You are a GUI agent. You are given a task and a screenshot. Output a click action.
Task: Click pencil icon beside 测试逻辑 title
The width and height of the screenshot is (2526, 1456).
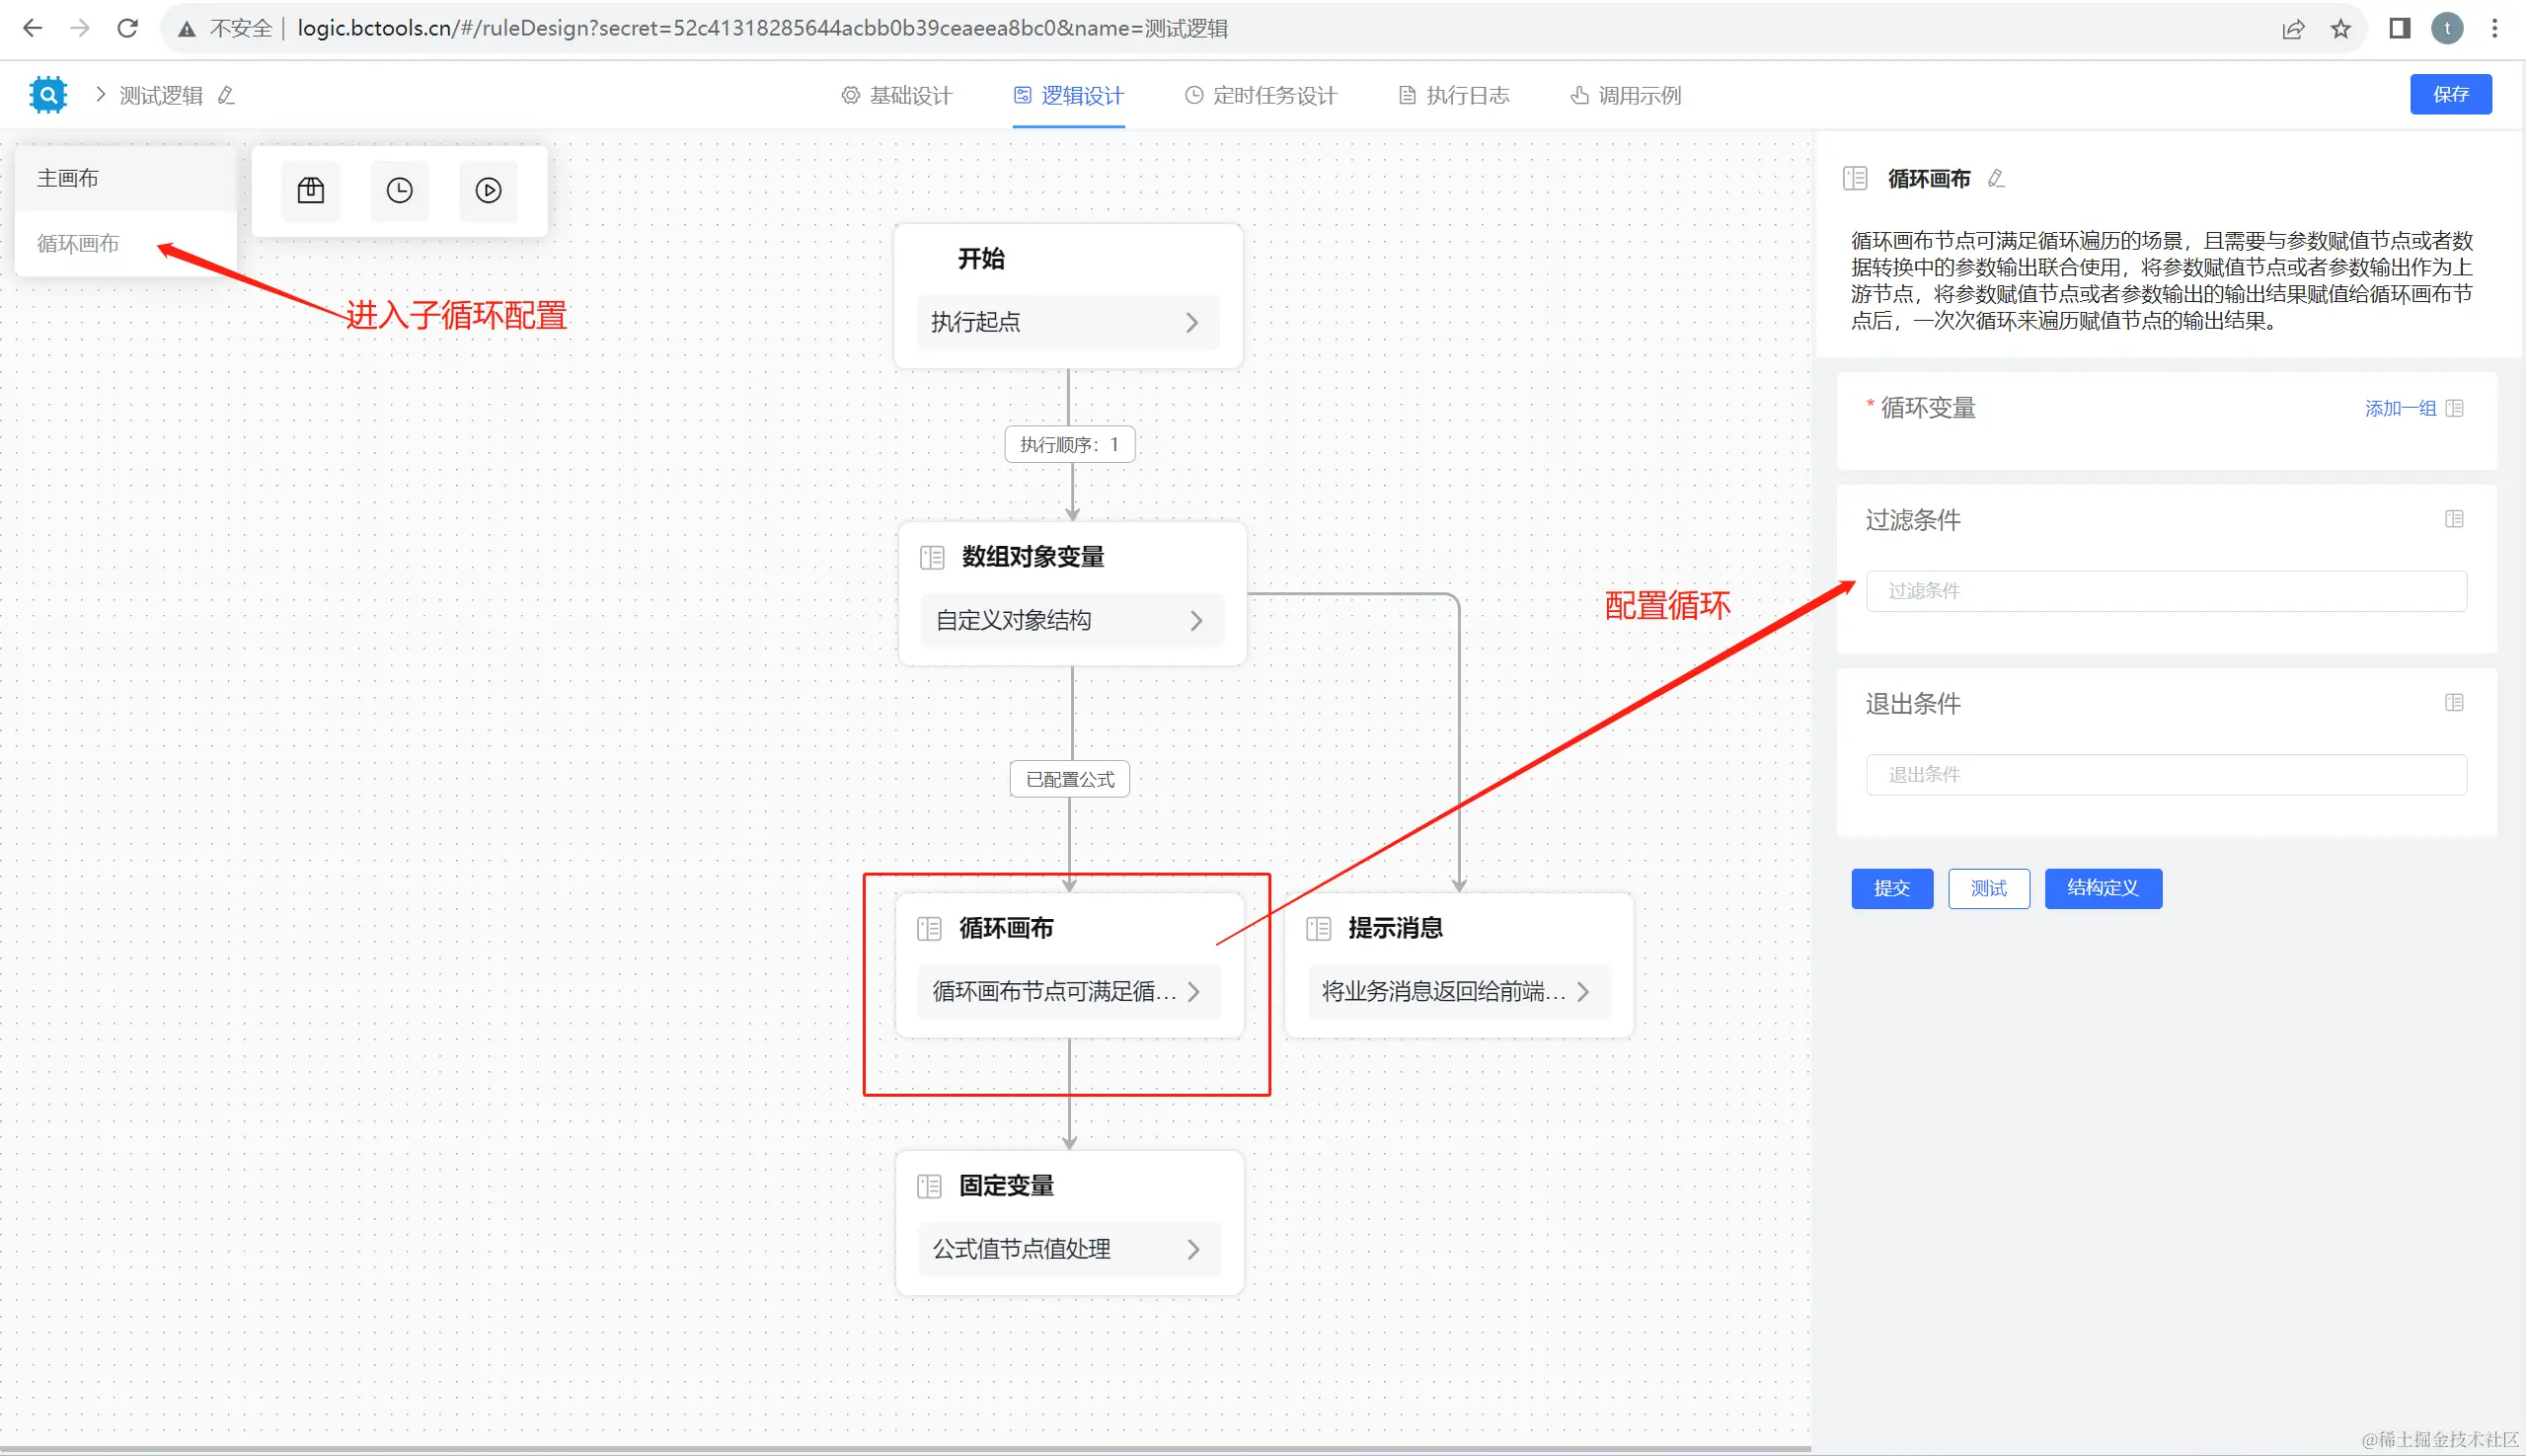point(227,95)
